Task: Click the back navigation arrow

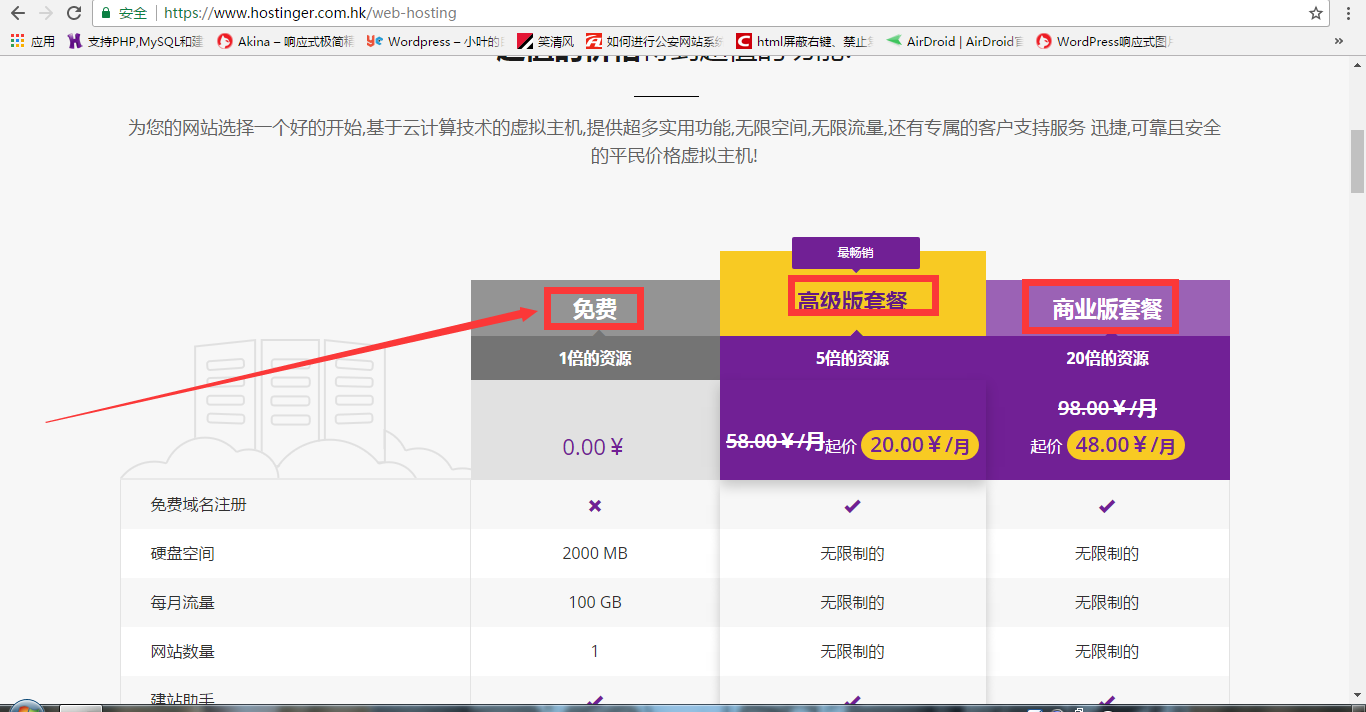Action: [17, 14]
